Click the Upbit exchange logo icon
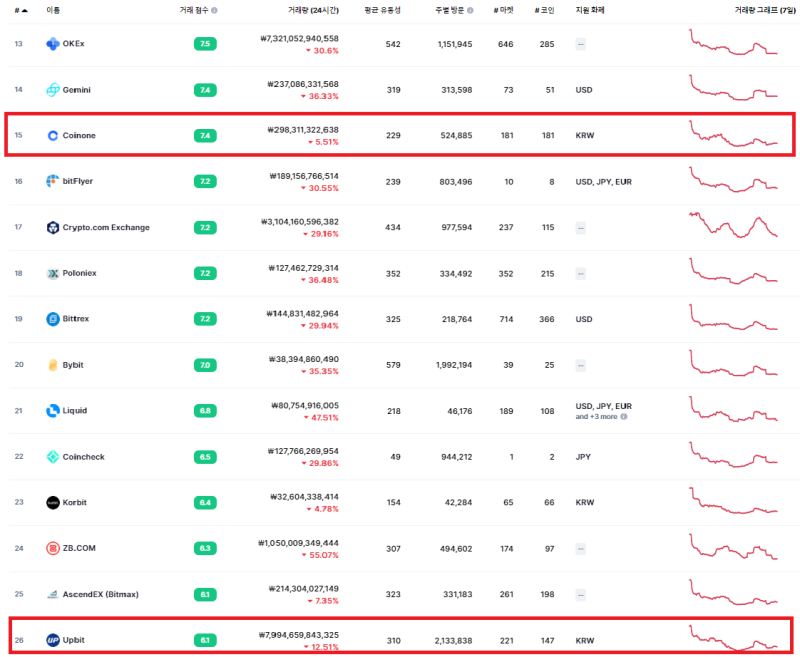Image resolution: width=800 pixels, height=657 pixels. (x=53, y=640)
